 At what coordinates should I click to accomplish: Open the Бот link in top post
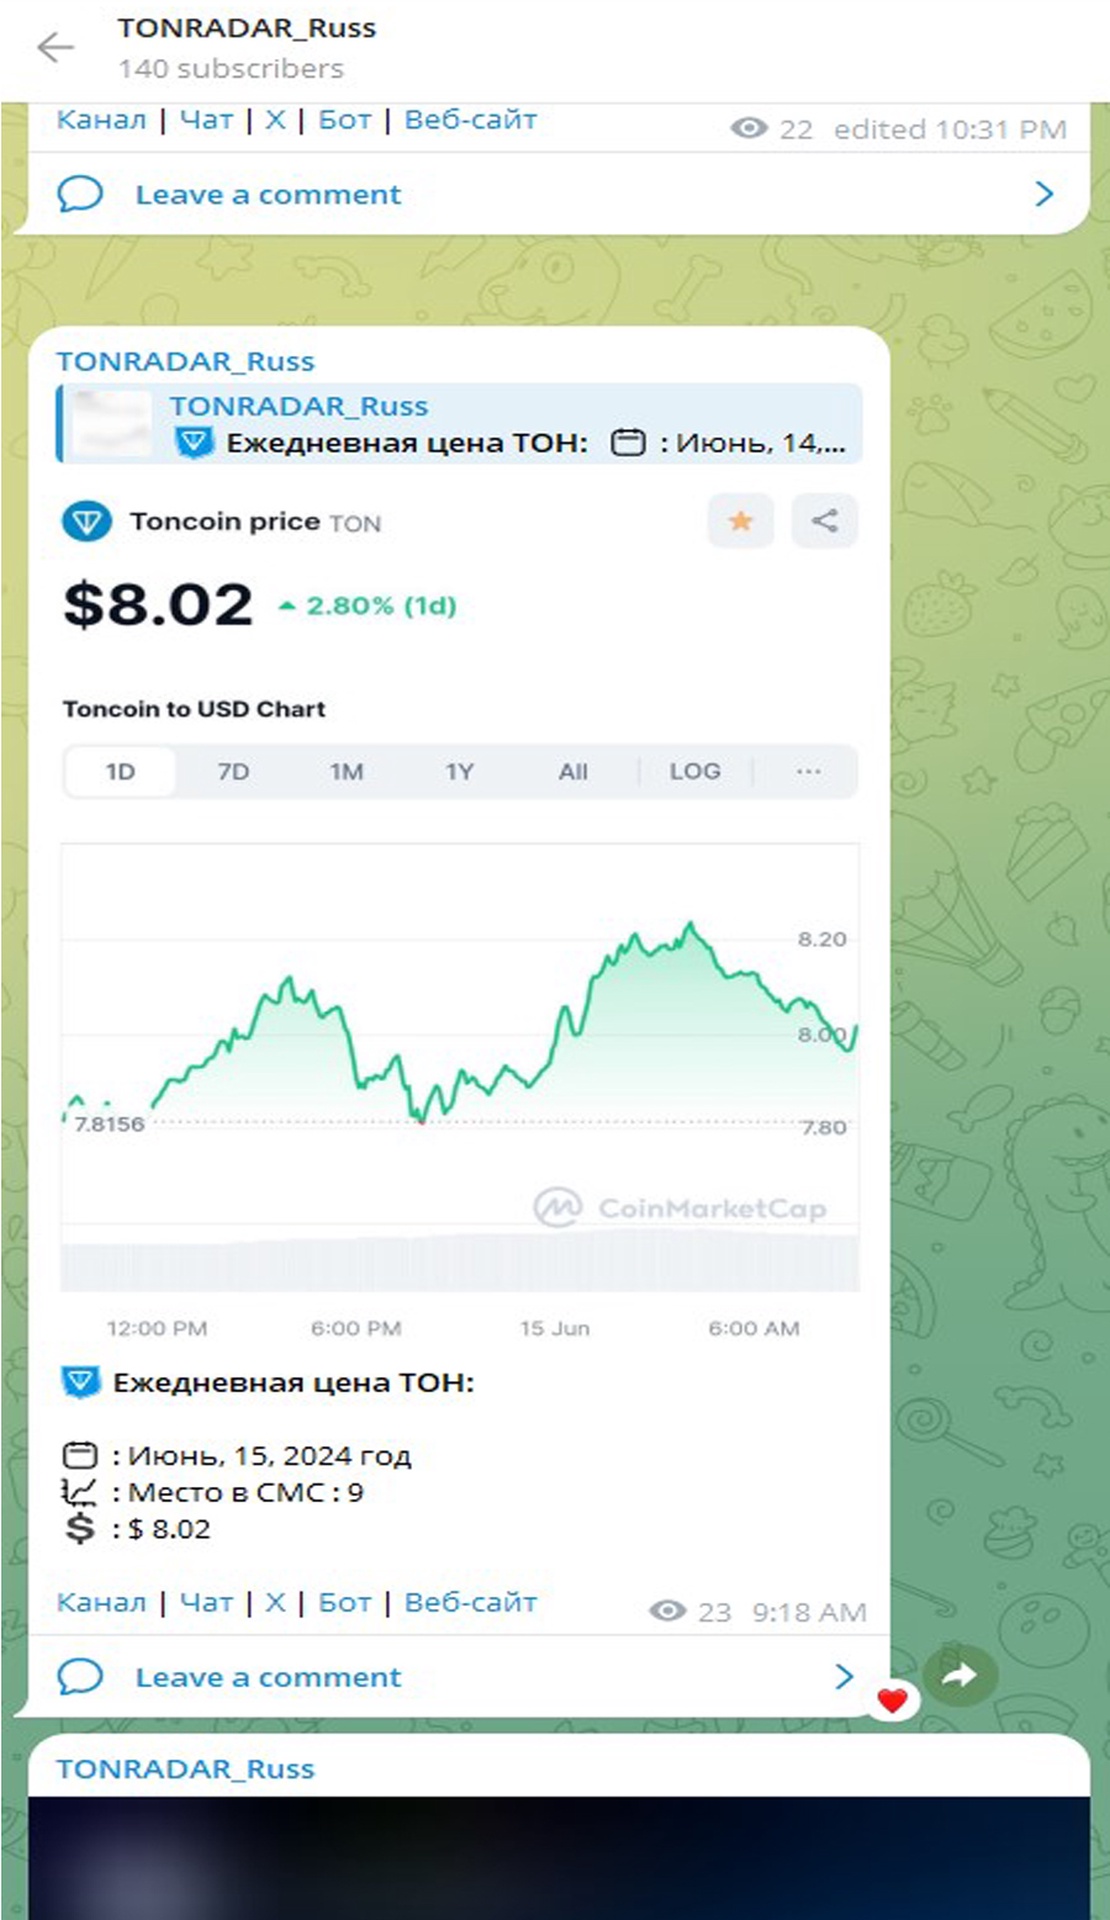(x=345, y=120)
